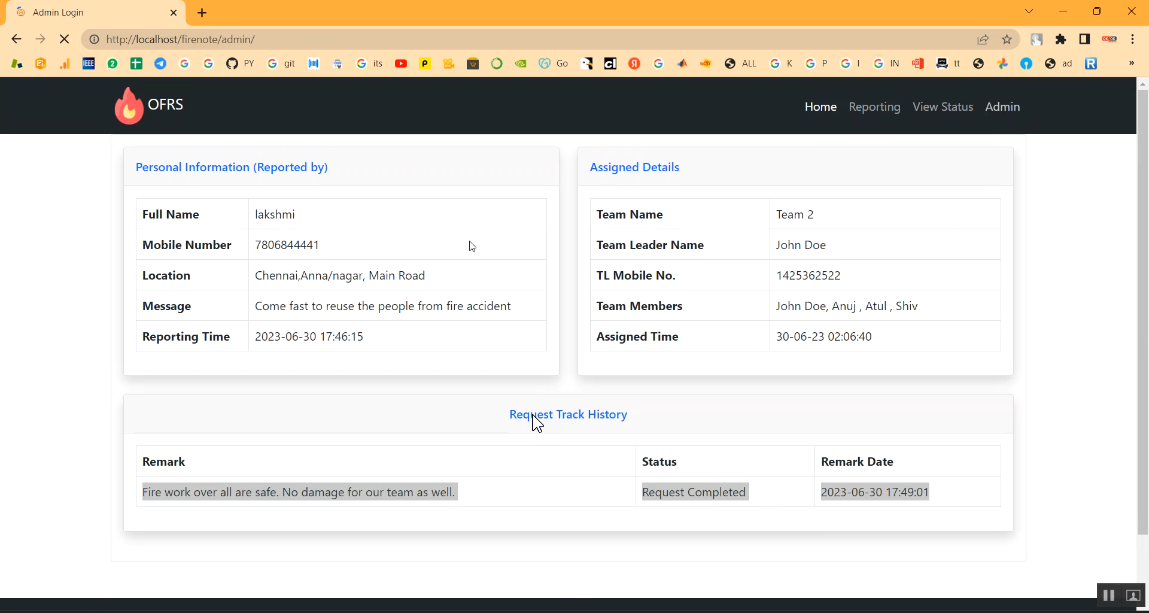Open a new browser tab

coord(202,13)
